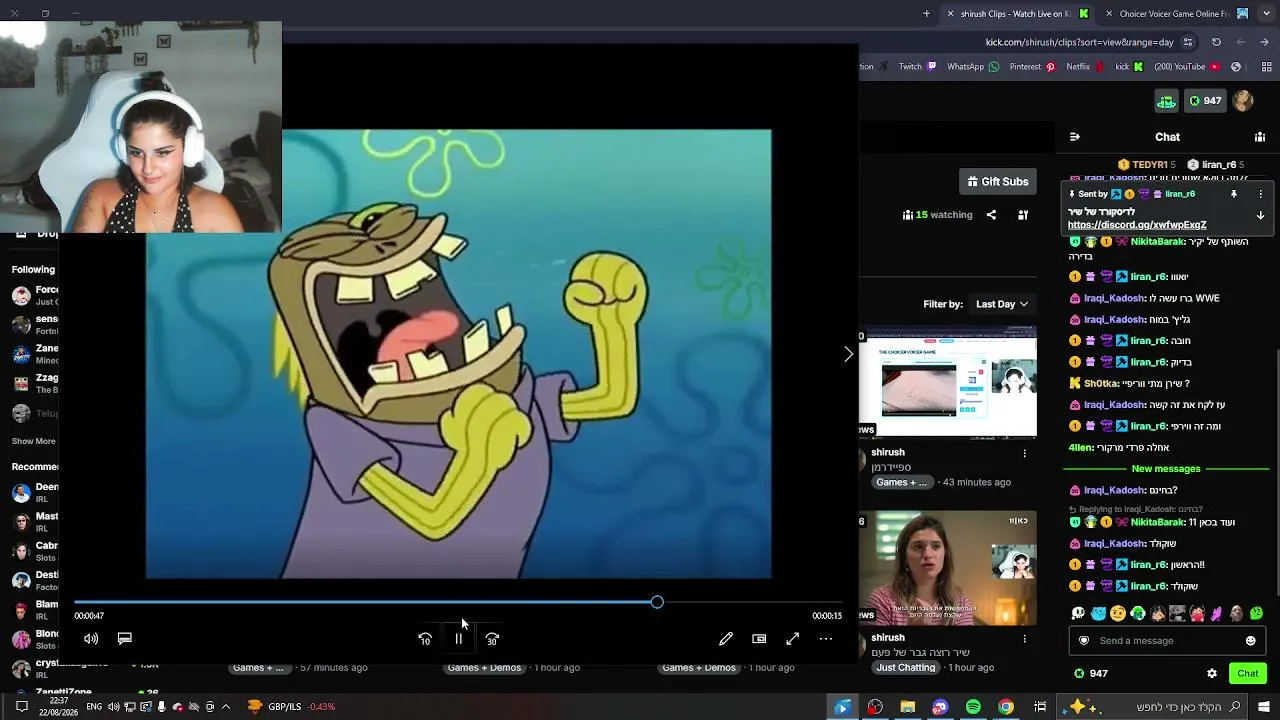The height and width of the screenshot is (720, 1280).
Task: Open the Netflix bookmark
Action: point(1085,67)
